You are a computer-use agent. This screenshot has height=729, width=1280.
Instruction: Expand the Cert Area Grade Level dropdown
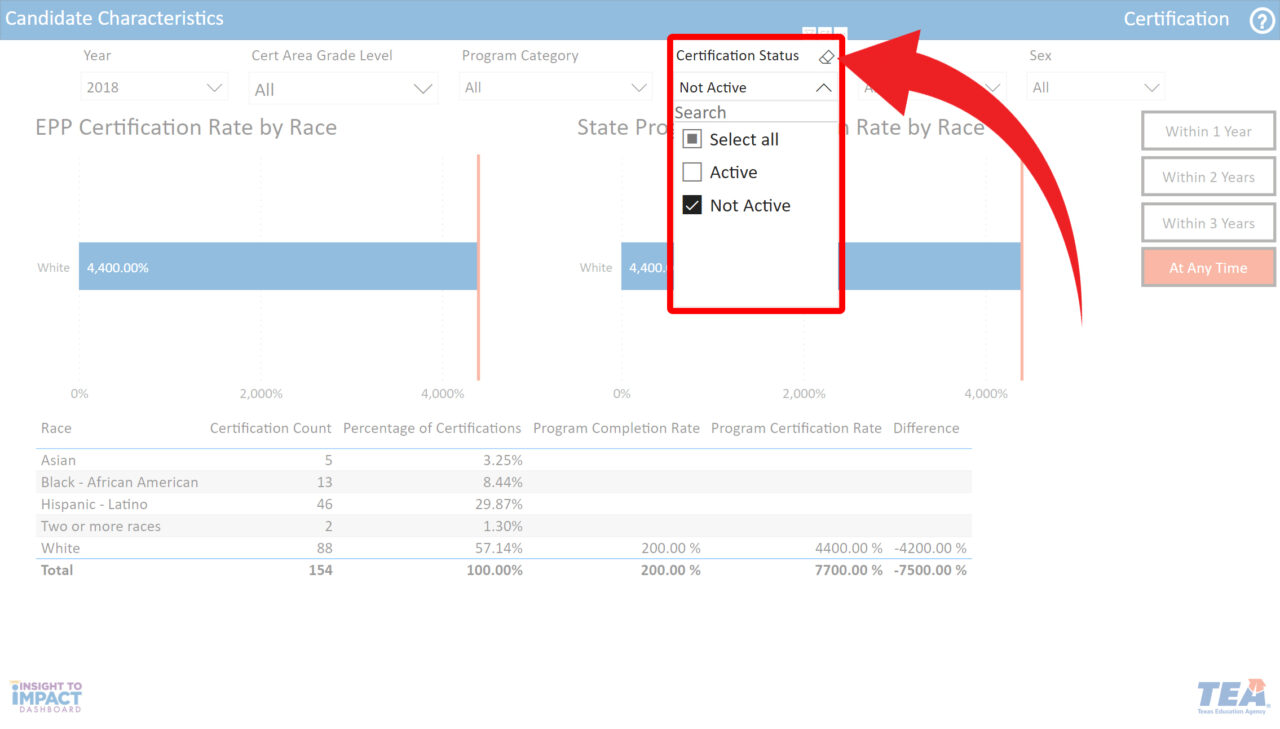click(x=343, y=89)
